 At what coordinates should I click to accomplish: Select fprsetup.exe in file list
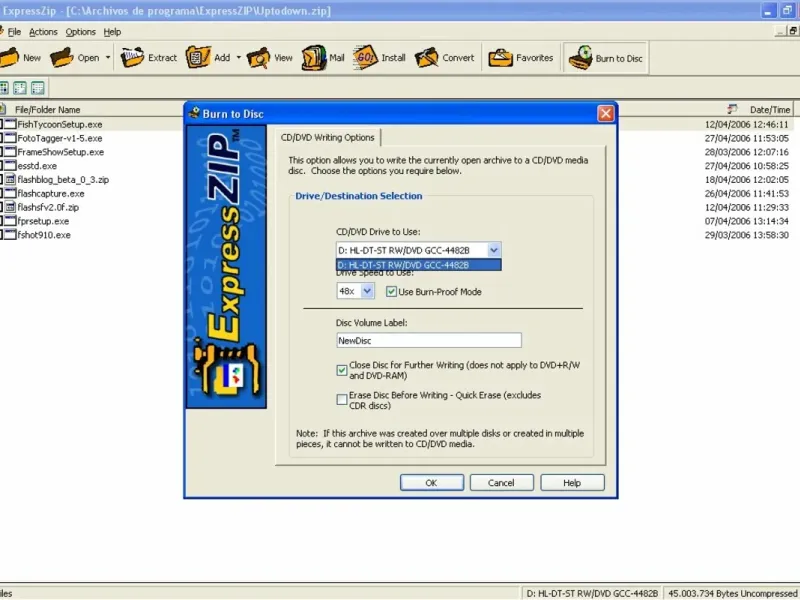coord(43,221)
